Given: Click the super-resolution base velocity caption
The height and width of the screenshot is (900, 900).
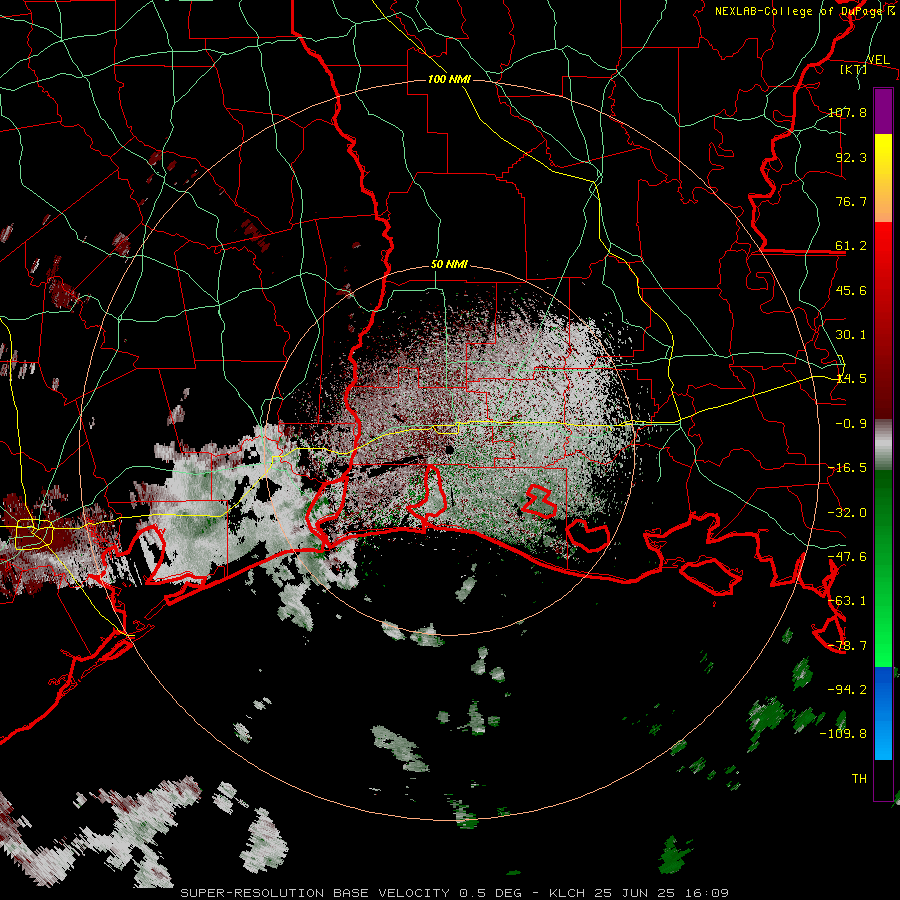Looking at the screenshot, I should [x=454, y=893].
